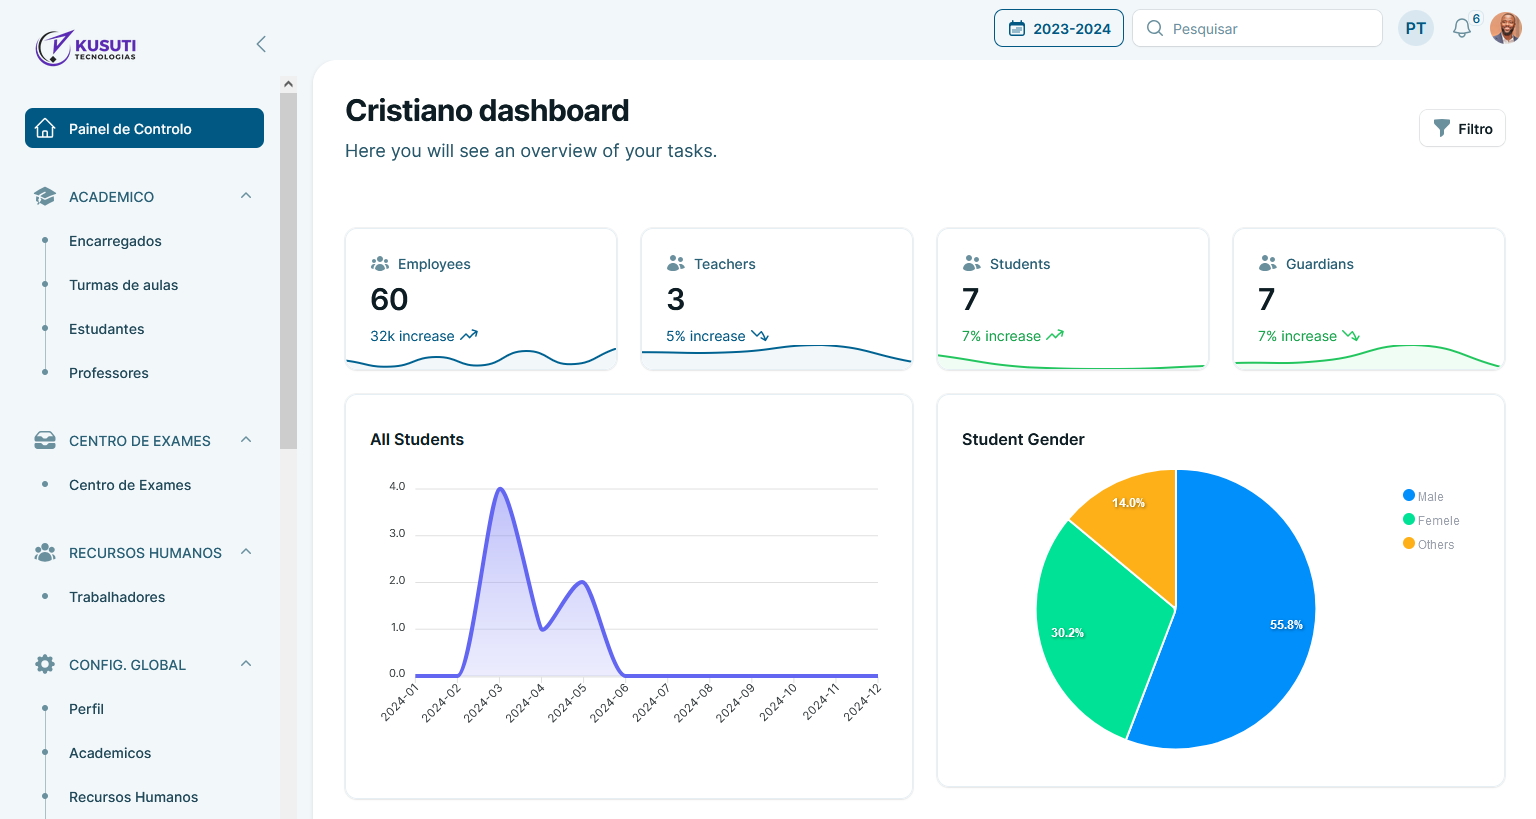Open the user profile avatar

tap(1505, 28)
